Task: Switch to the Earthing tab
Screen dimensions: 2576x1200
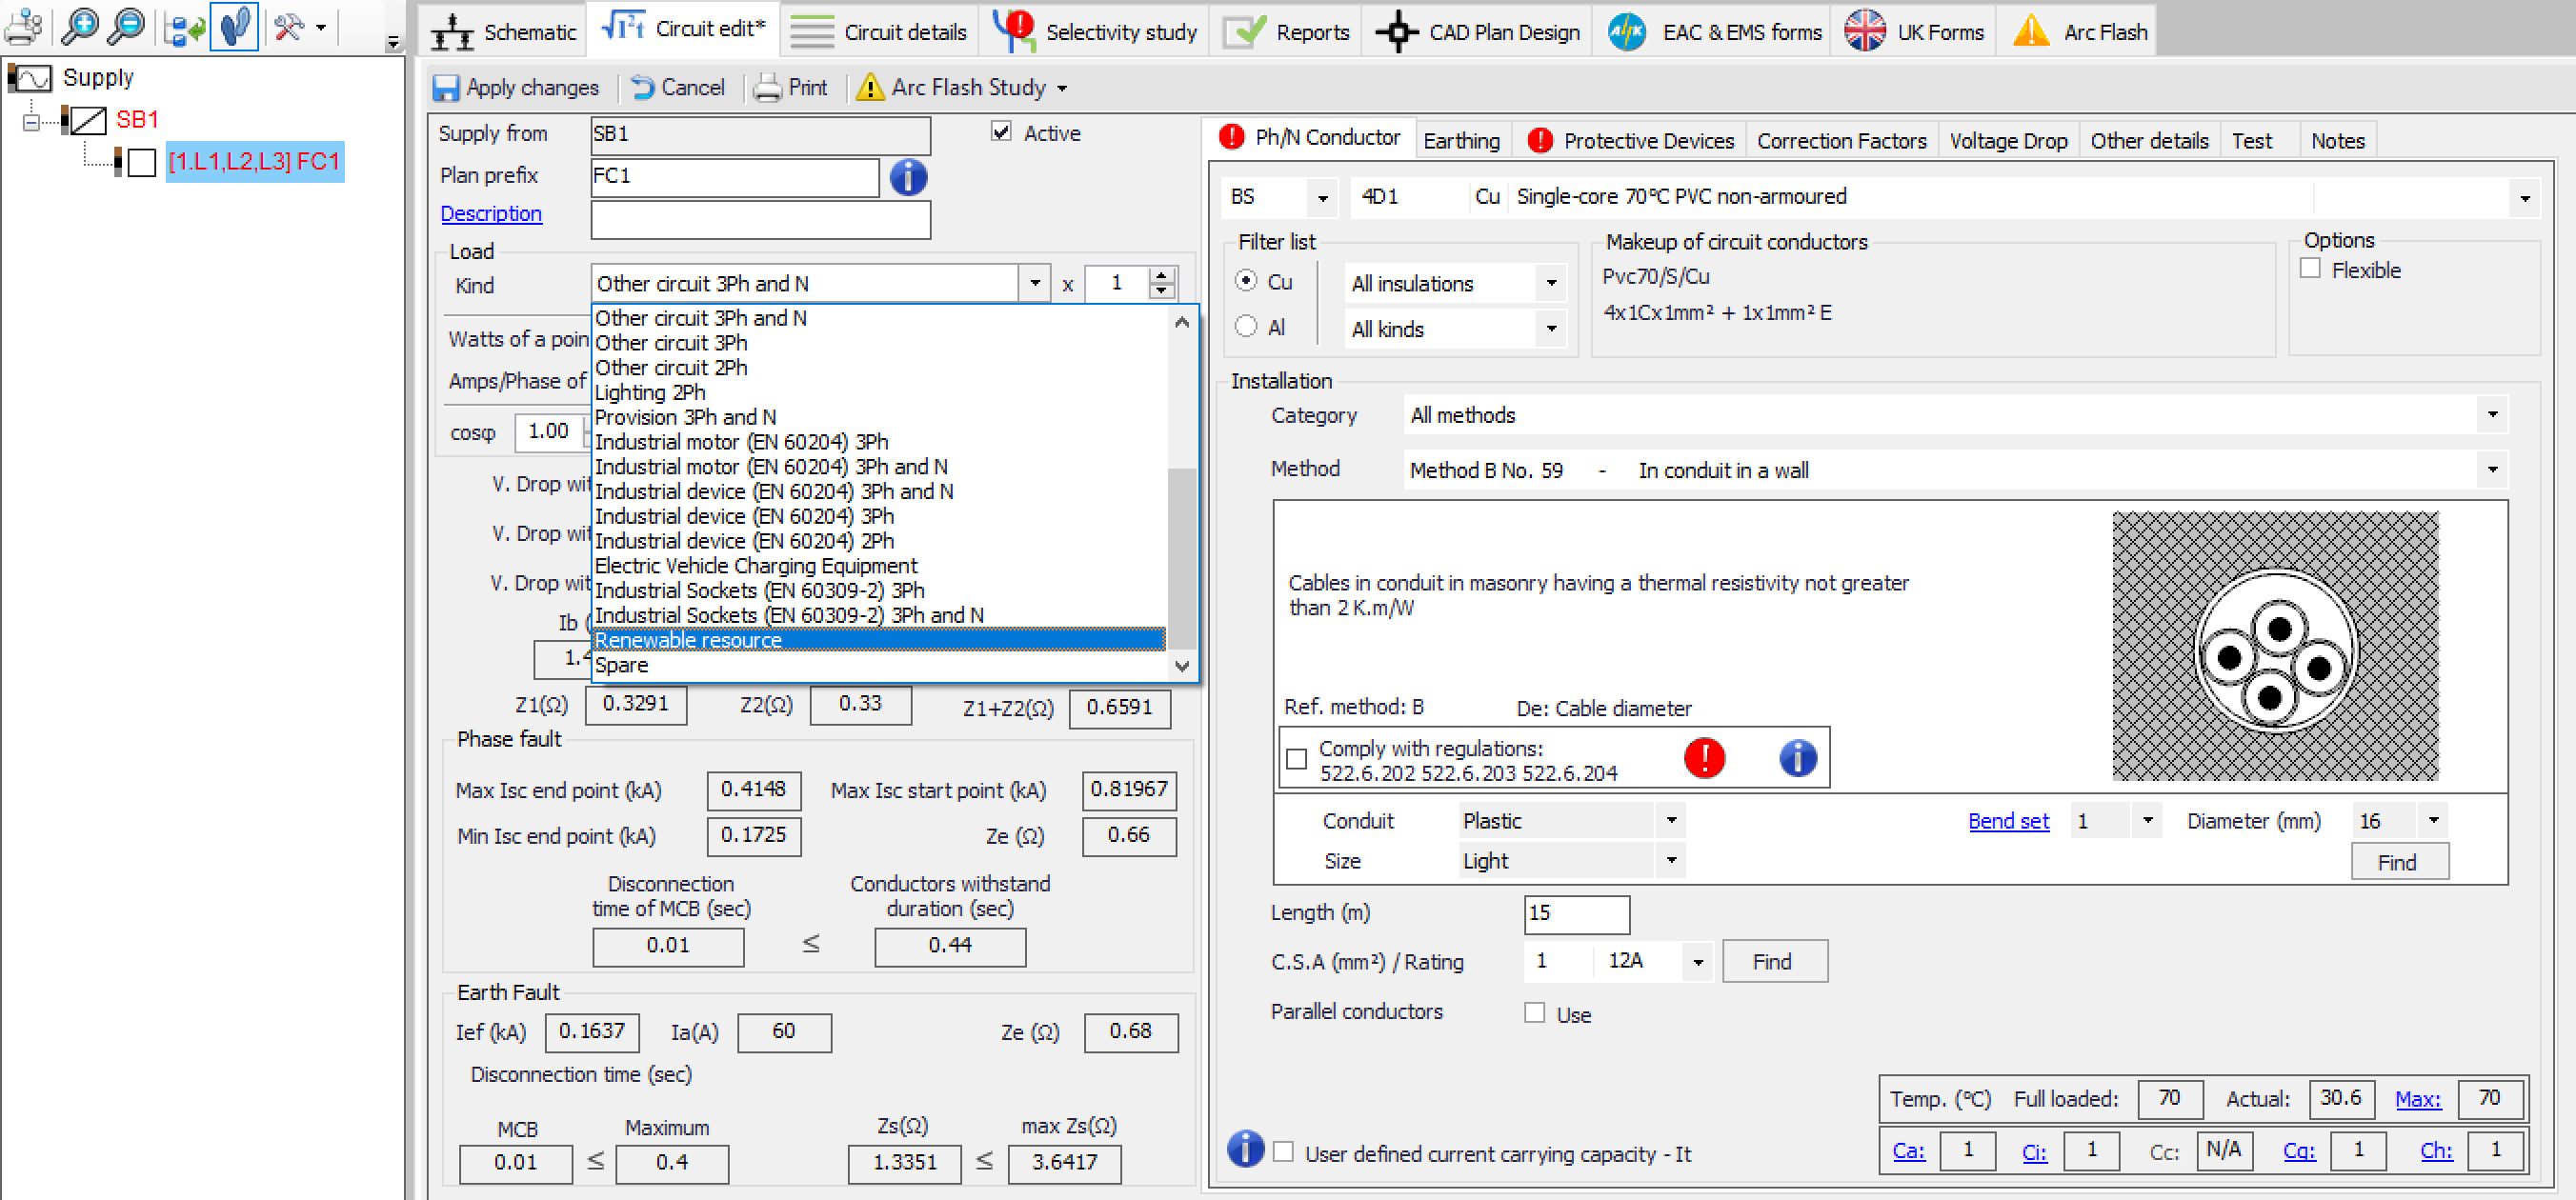Action: point(1460,141)
